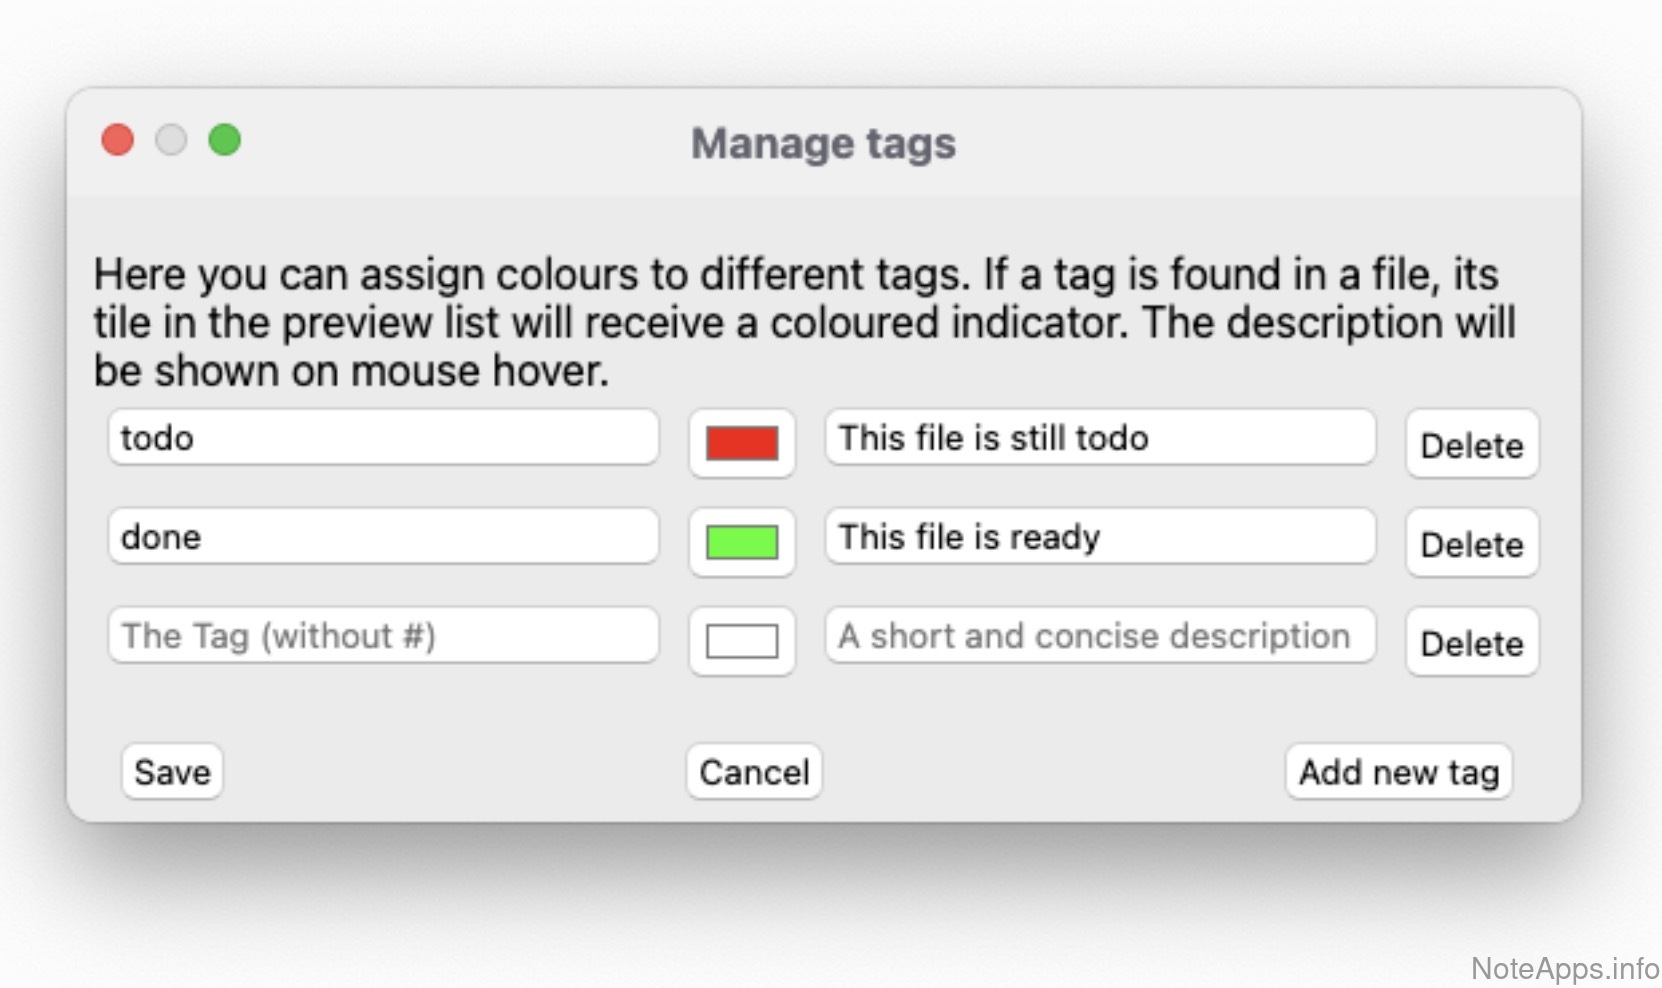Click the empty short description field
Screen dimensions: 1662x988
(x=1099, y=635)
